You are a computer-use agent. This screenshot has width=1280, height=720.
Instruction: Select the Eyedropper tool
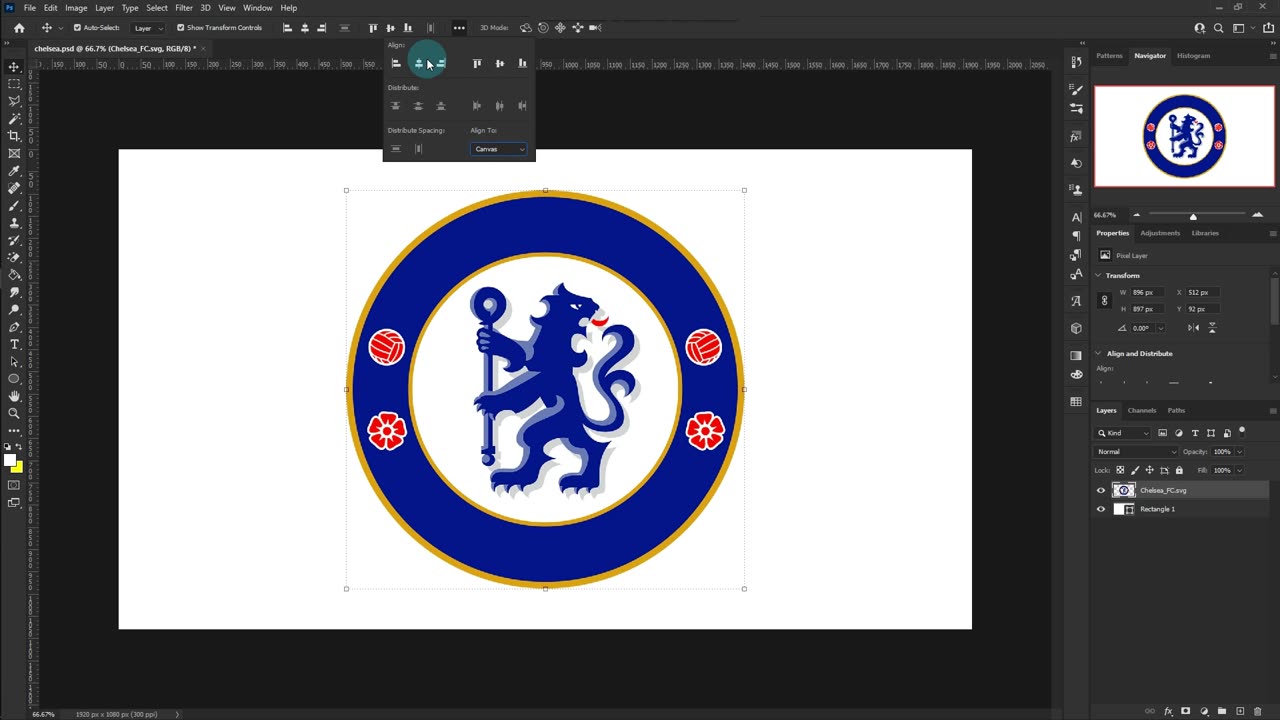(14, 171)
